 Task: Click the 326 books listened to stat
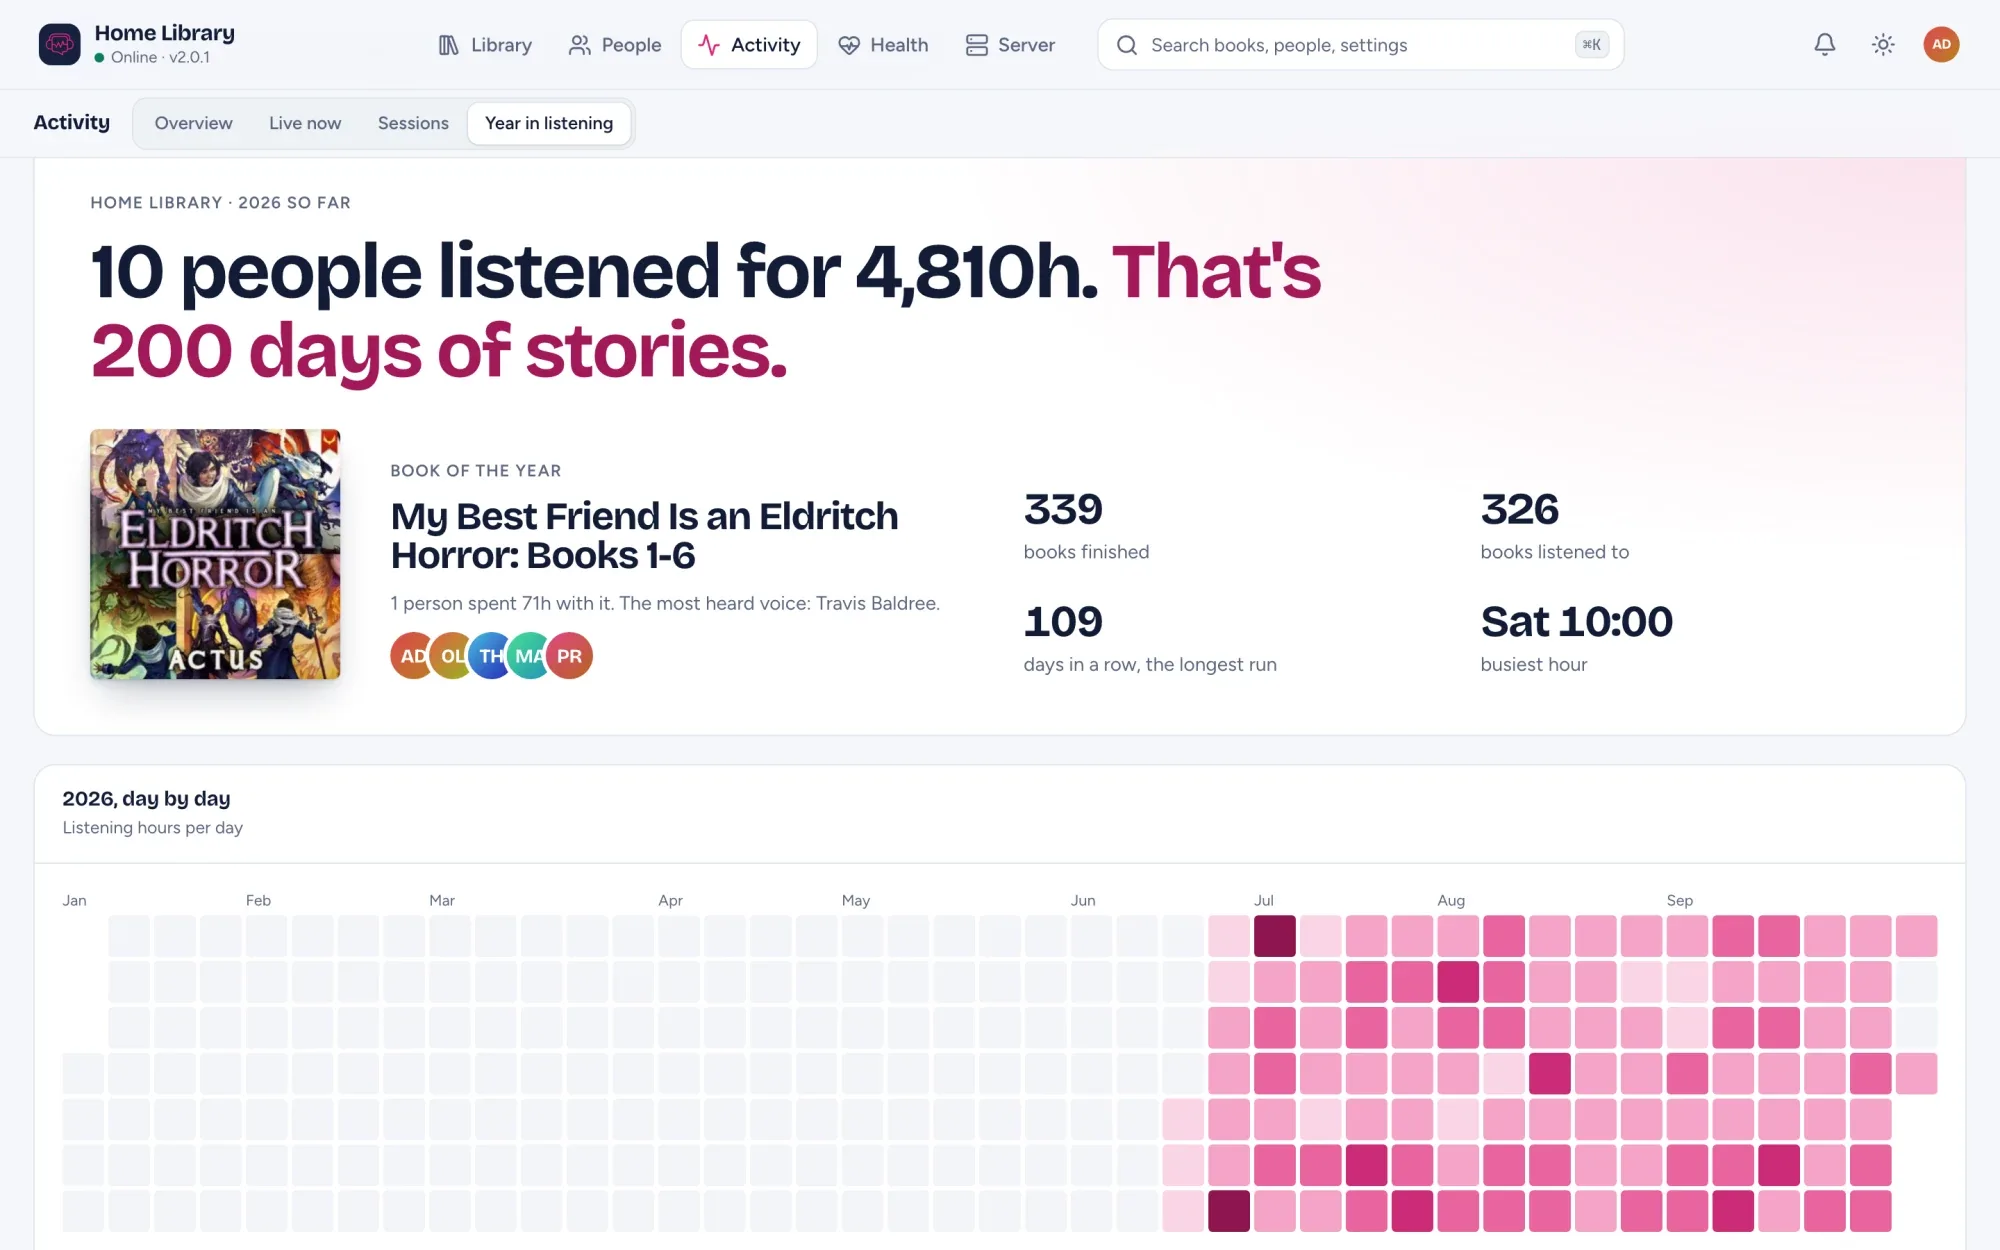click(1554, 526)
